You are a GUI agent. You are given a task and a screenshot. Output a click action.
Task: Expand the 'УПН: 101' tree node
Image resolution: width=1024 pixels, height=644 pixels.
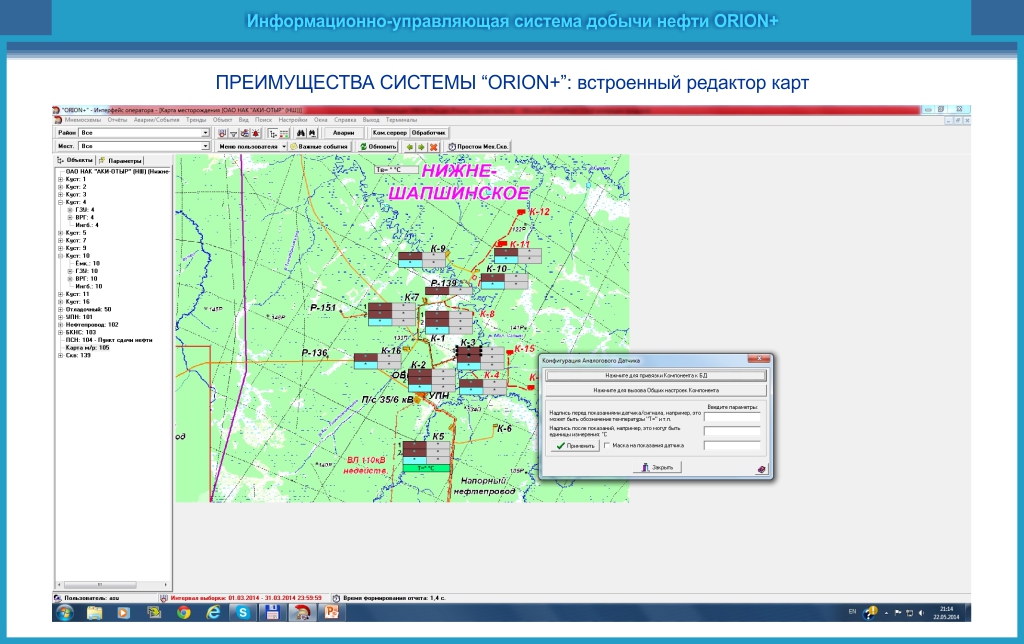[x=61, y=317]
